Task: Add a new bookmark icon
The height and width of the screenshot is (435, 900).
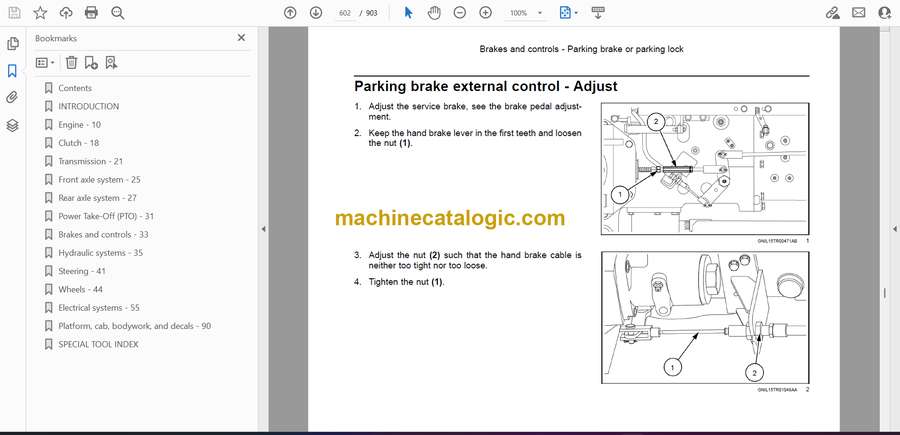Action: 91,63
